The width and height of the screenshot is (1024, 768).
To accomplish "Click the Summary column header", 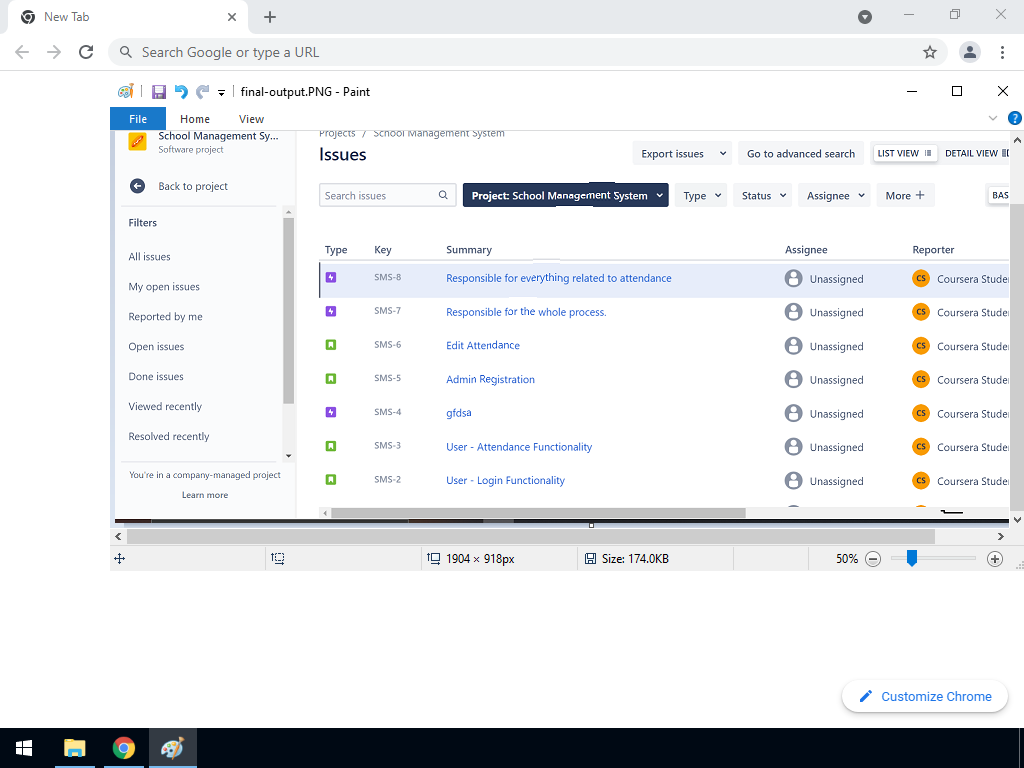I will (x=469, y=249).
